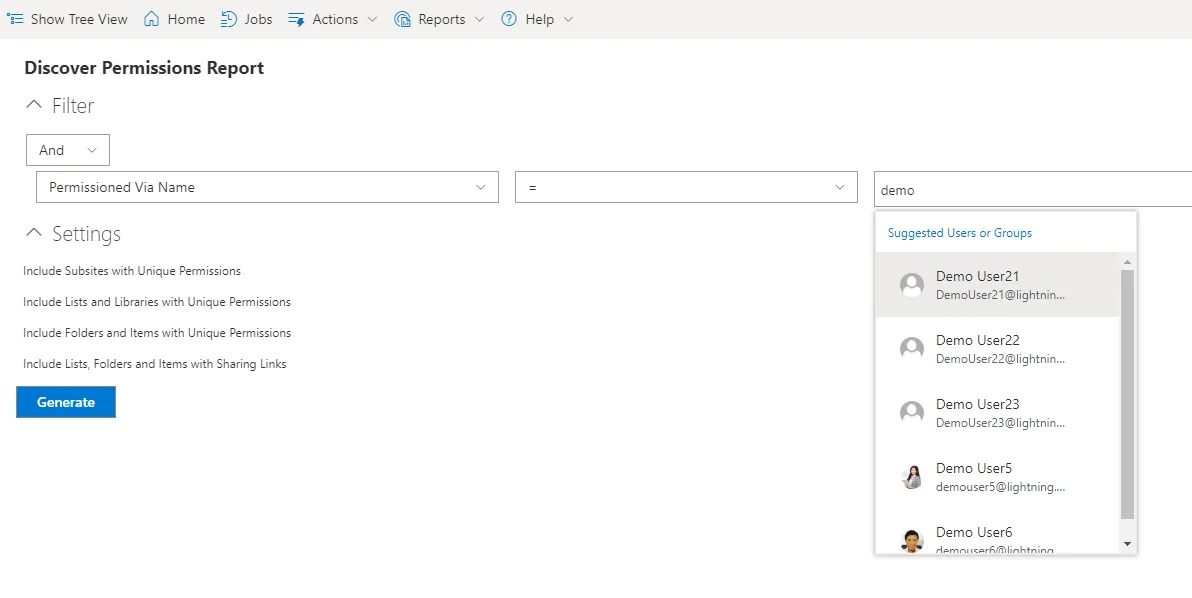Collapse the Filter section
This screenshot has height=598, width=1192.
(35, 104)
